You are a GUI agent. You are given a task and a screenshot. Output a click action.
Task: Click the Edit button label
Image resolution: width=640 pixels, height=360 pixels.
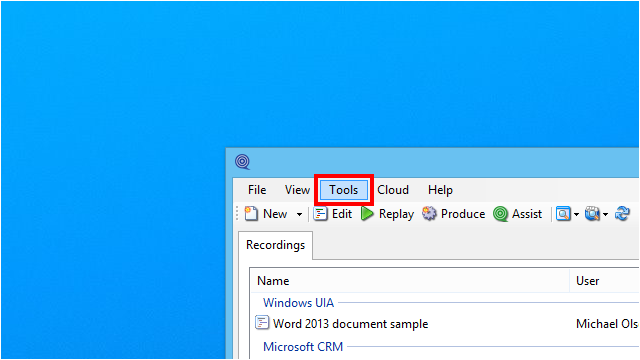(342, 214)
